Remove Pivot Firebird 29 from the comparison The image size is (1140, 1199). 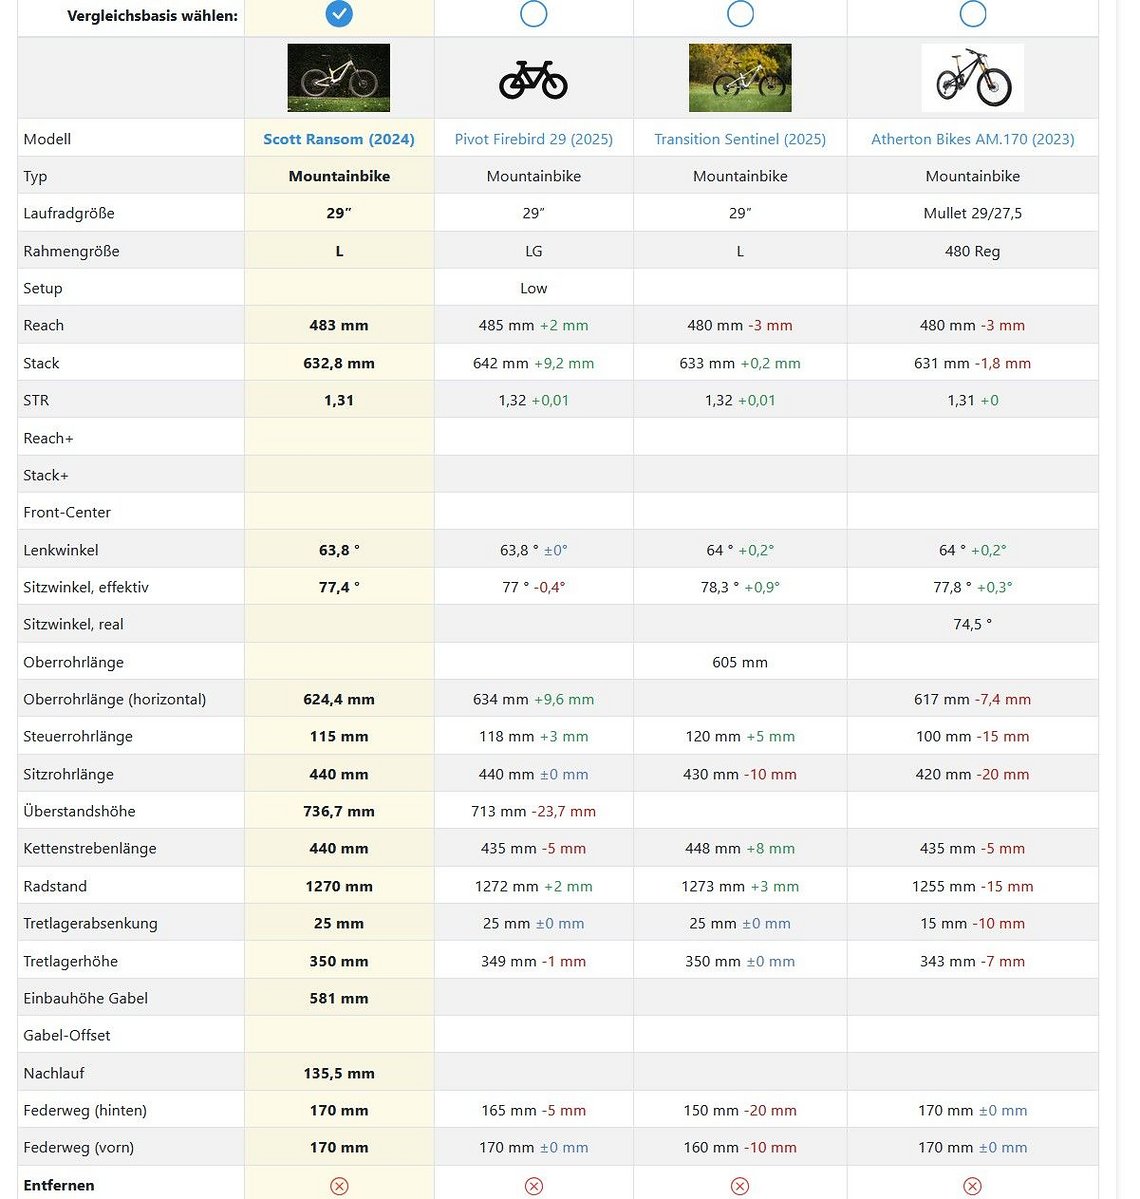pos(534,1185)
